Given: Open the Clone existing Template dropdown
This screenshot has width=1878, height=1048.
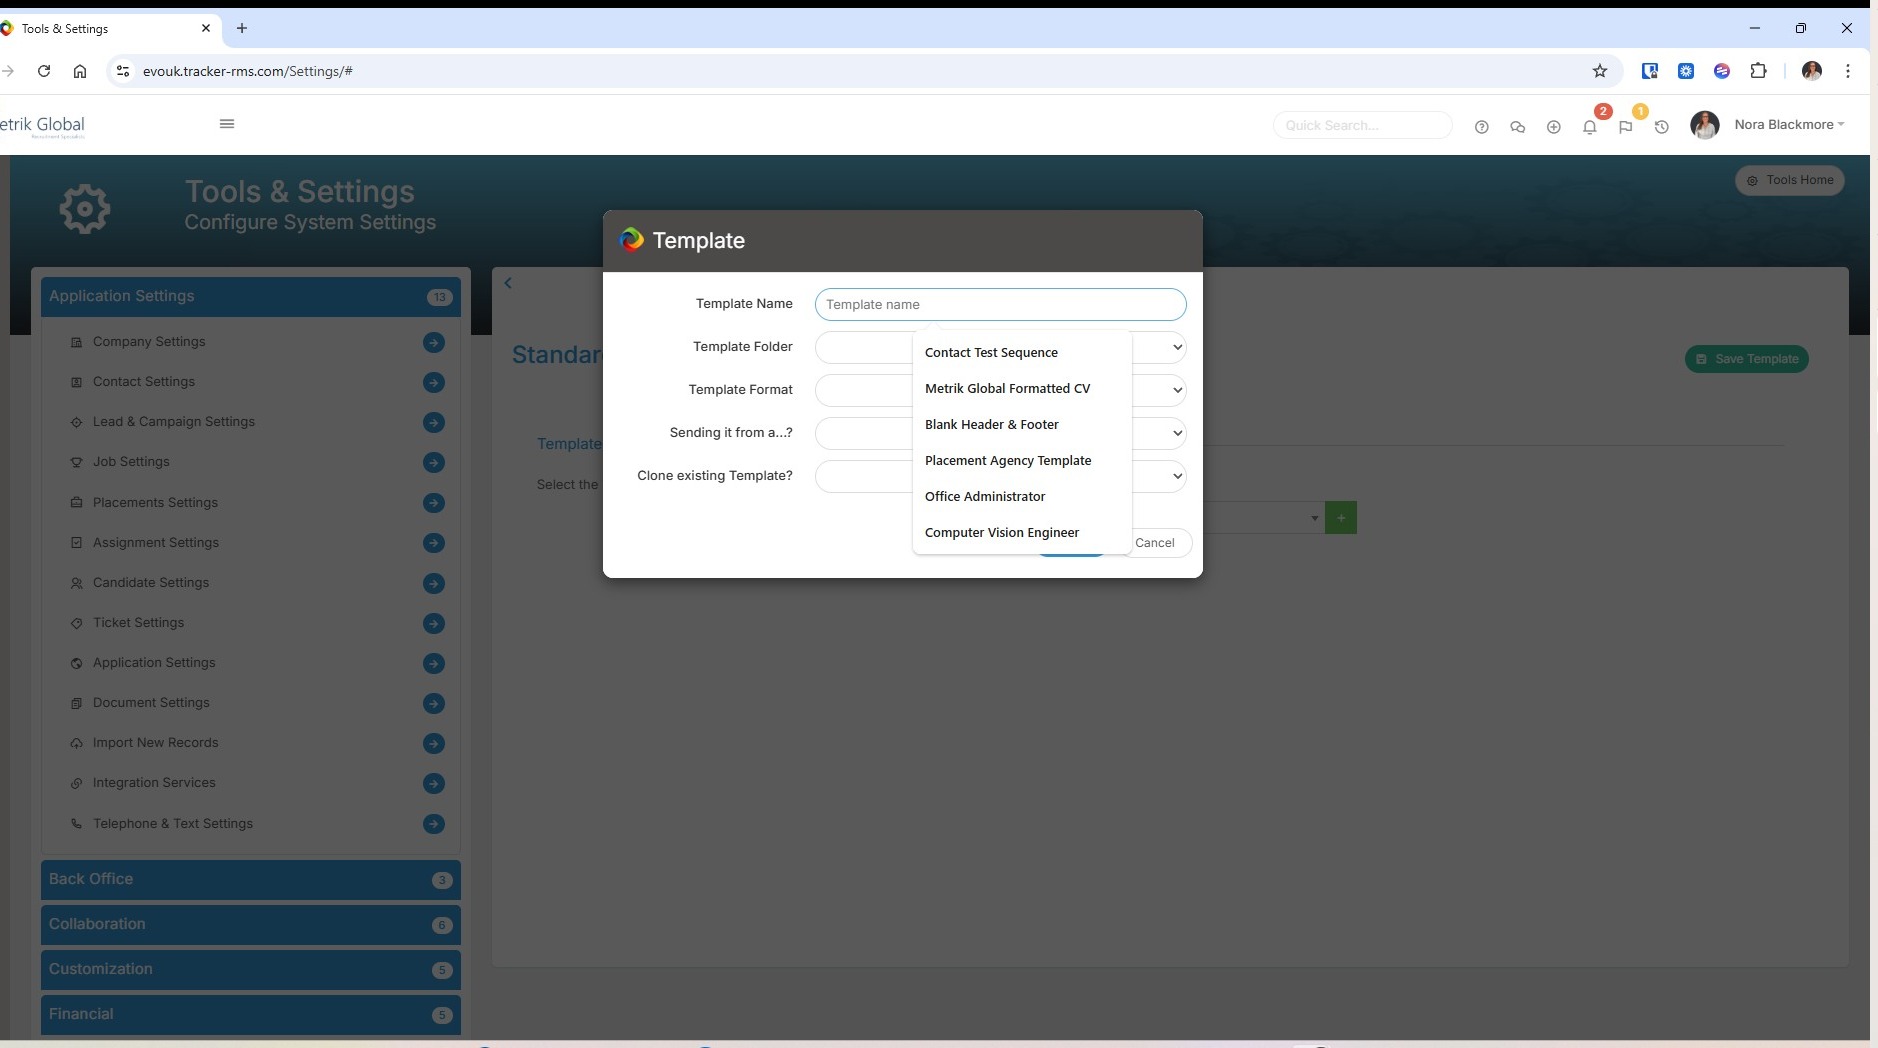Looking at the screenshot, I should pos(1000,476).
